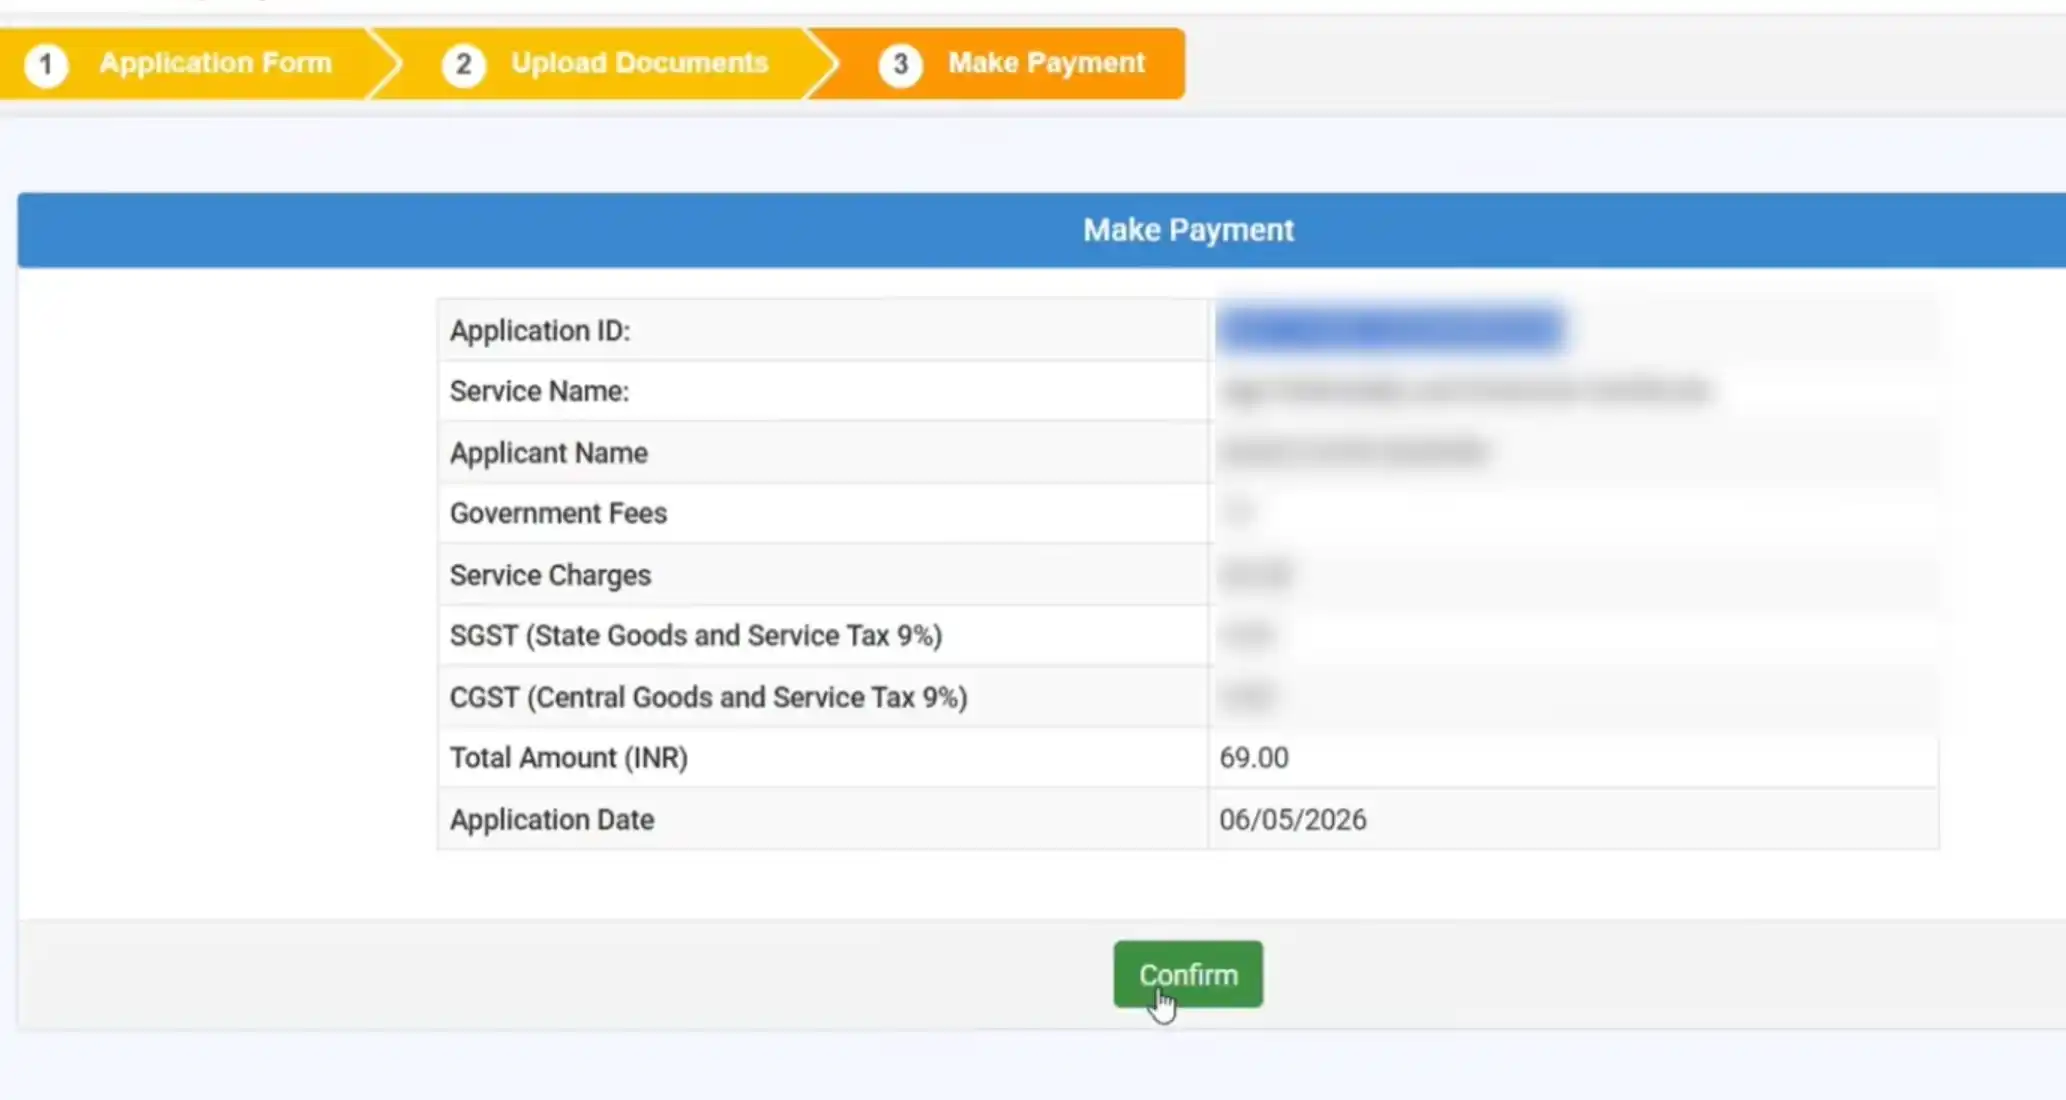Click the blurred Application ID value
Viewport: 2066px width, 1100px height.
pos(1391,330)
